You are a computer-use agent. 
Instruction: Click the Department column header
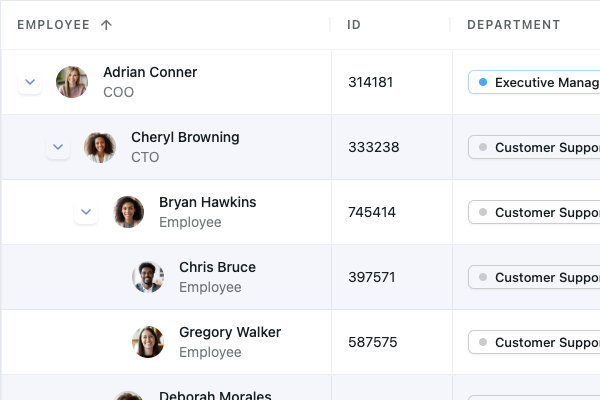click(x=513, y=25)
